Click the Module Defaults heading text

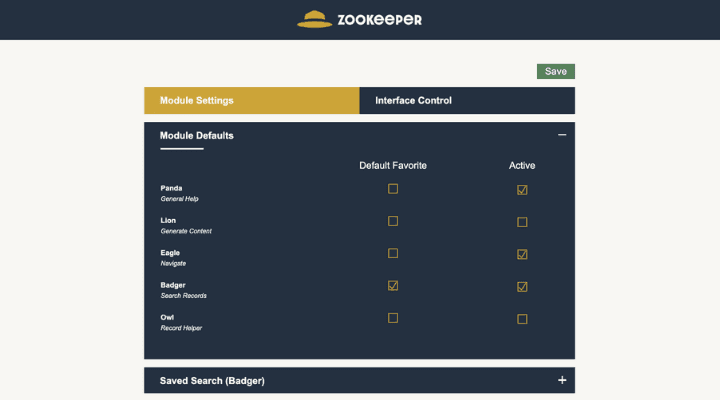tap(197, 135)
